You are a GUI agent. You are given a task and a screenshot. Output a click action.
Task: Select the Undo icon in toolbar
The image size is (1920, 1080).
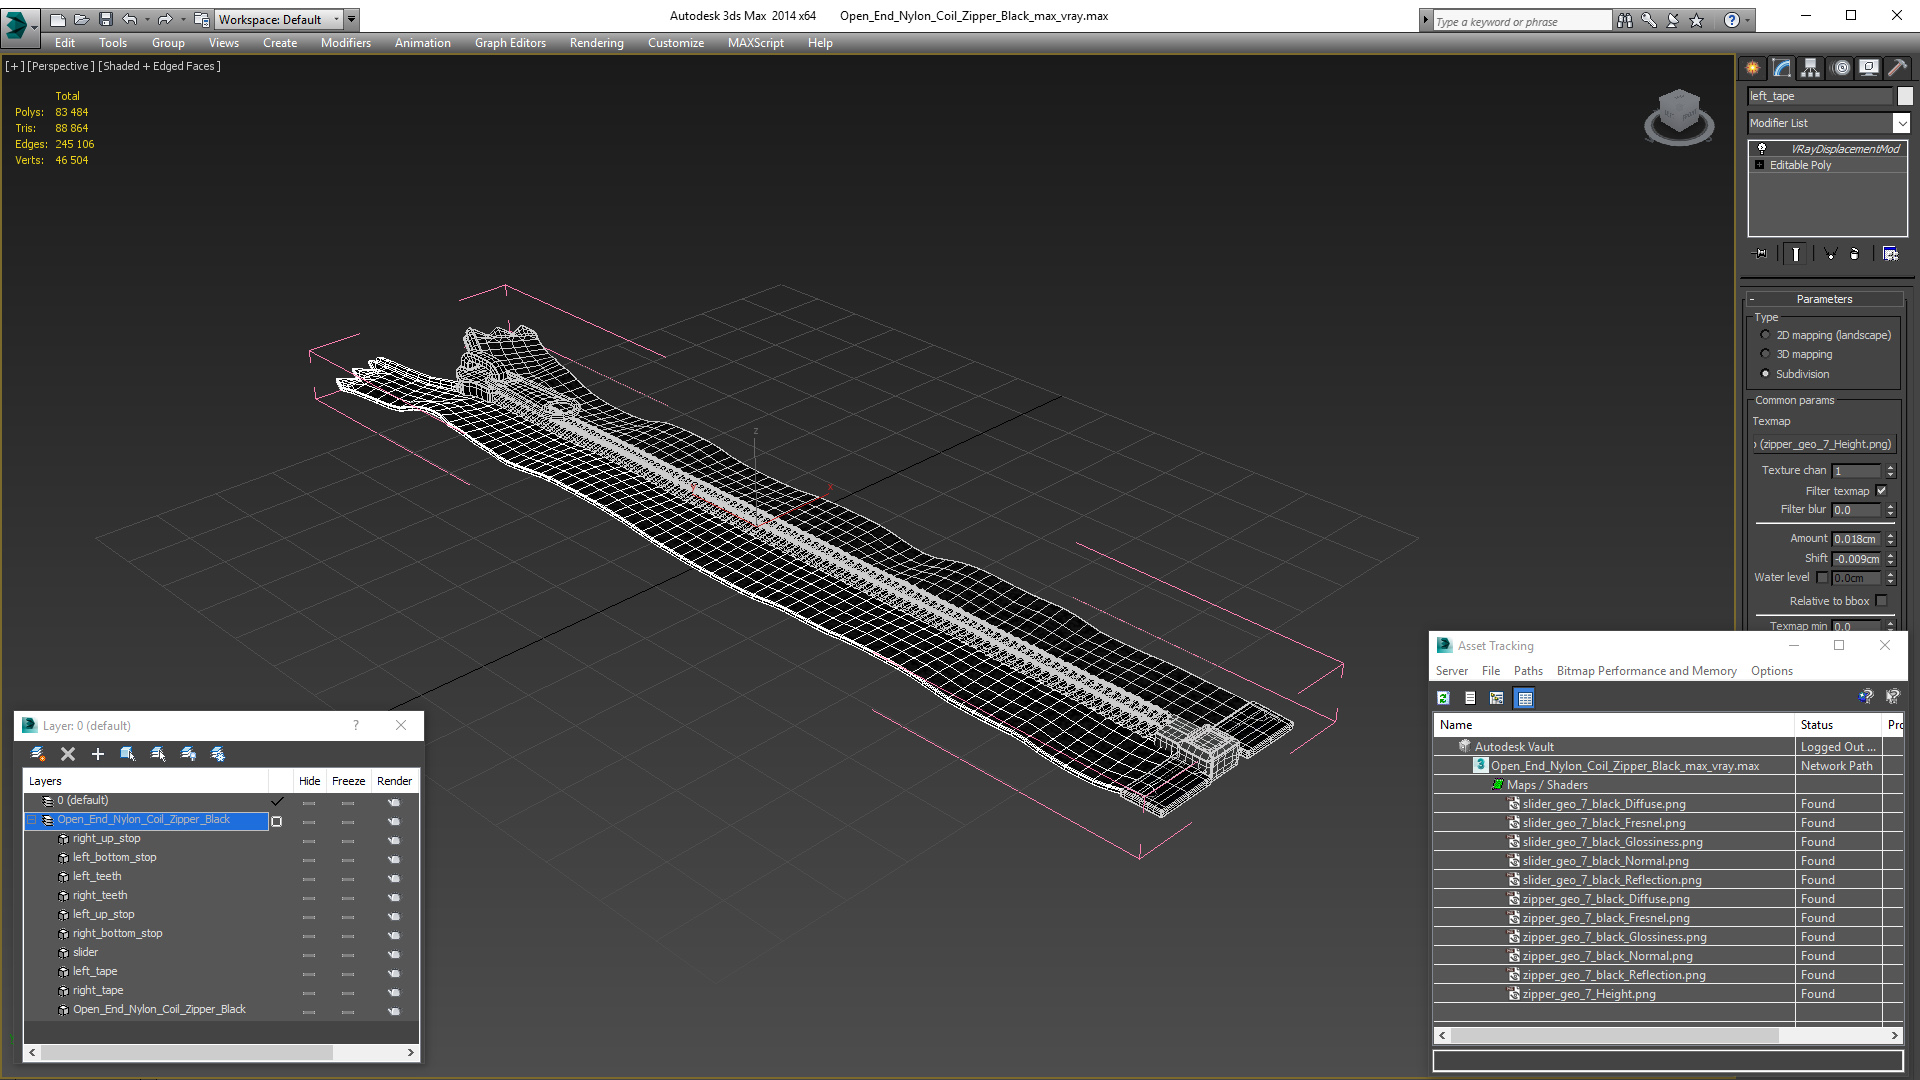pos(131,18)
